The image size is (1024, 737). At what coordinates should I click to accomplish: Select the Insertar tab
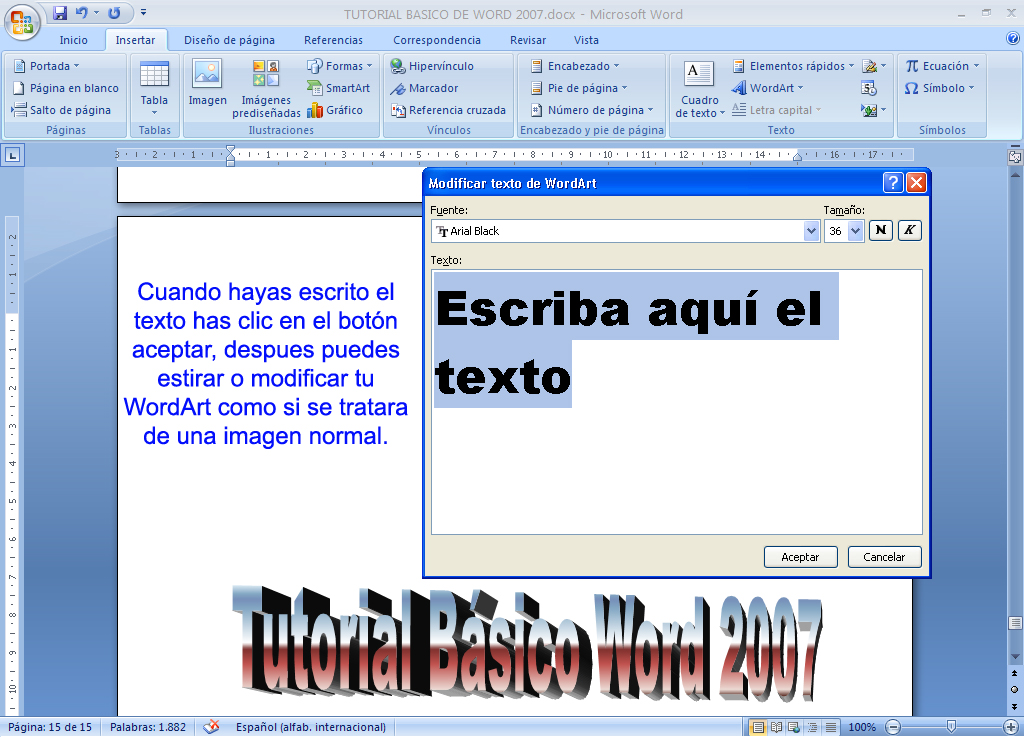pos(135,40)
